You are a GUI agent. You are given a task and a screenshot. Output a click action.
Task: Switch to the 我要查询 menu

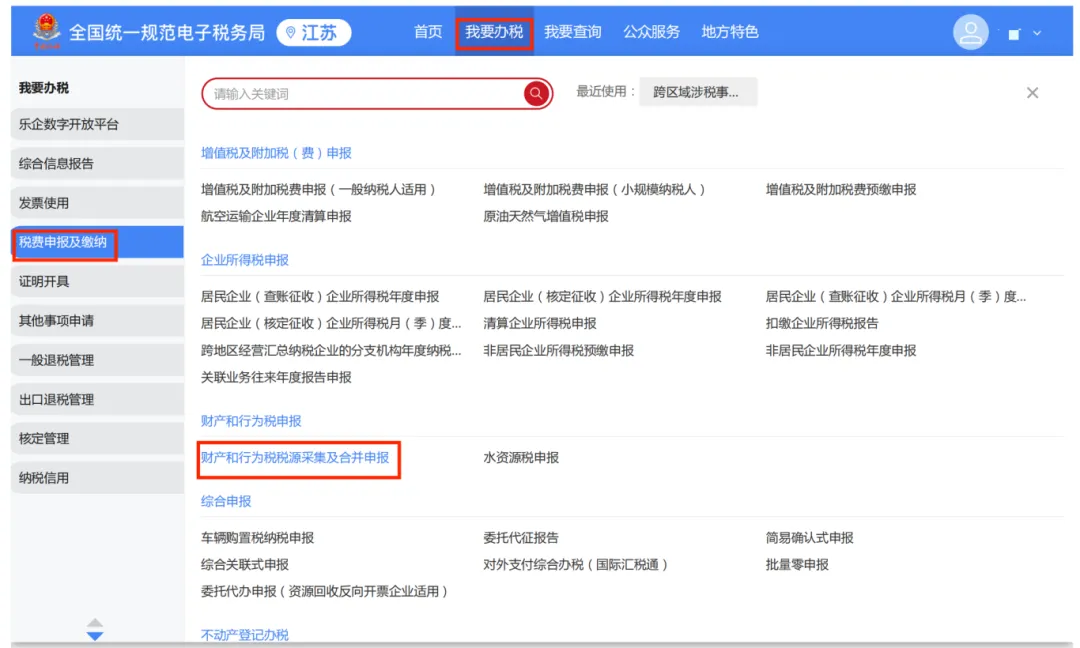coord(572,31)
